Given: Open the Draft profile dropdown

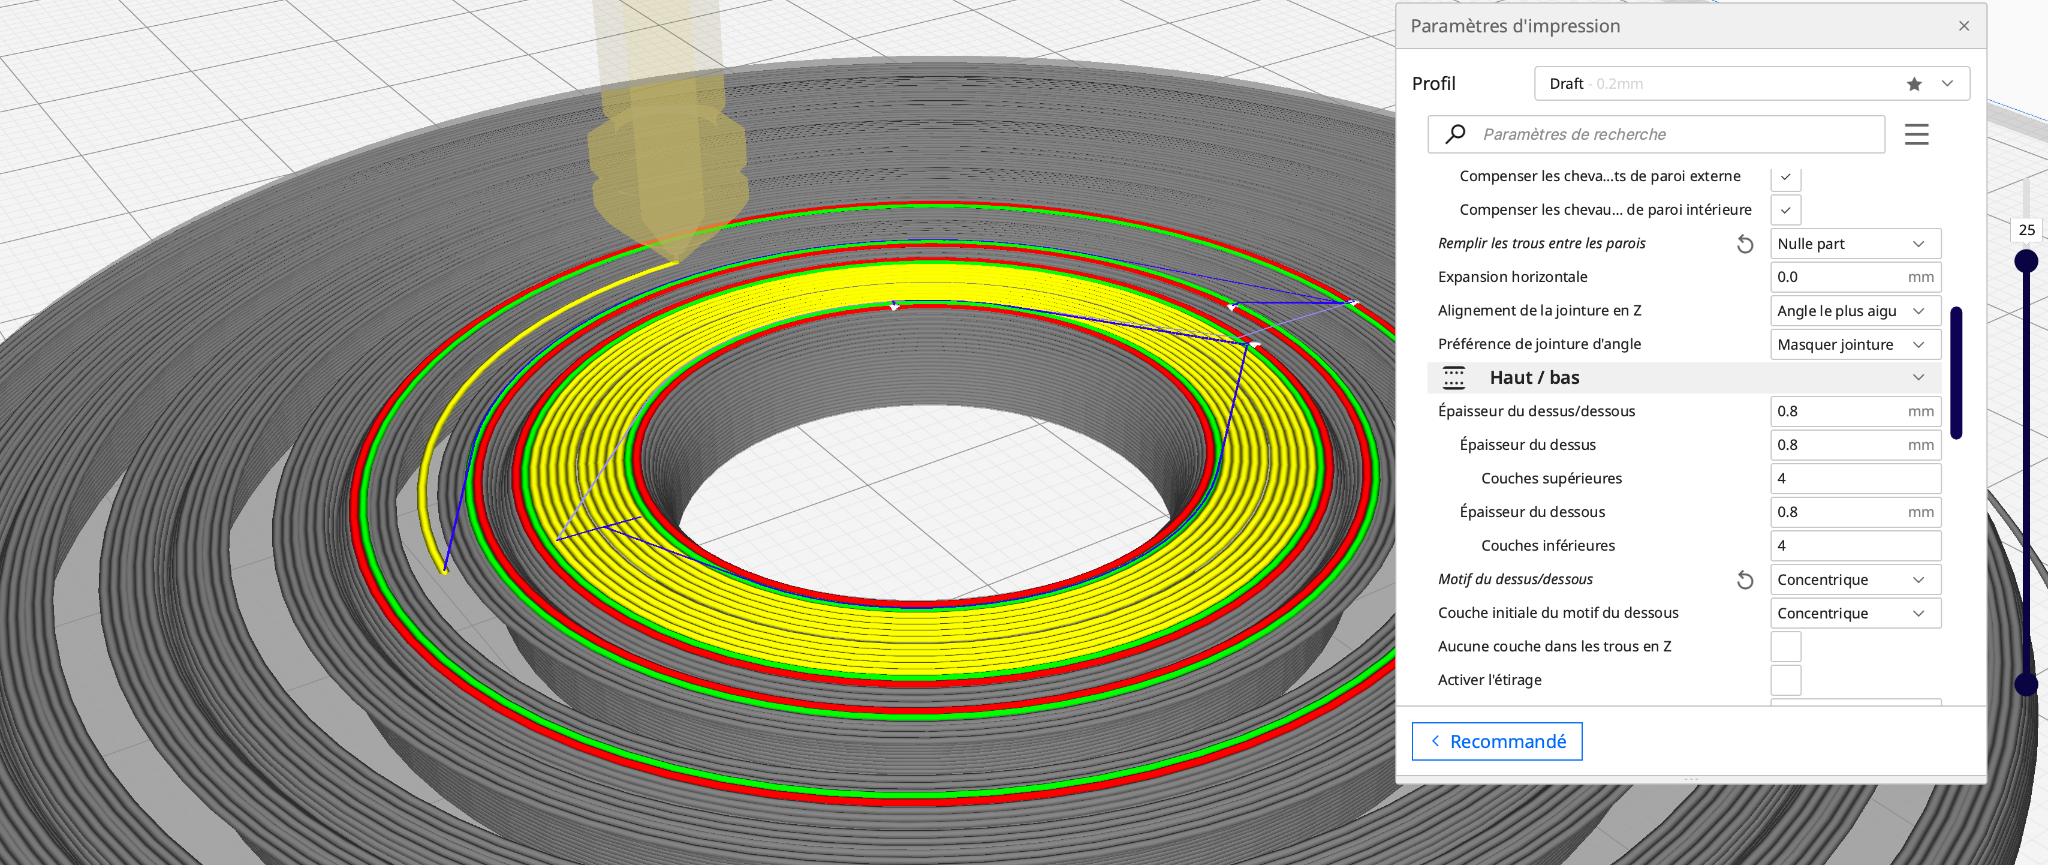Looking at the screenshot, I should tap(1752, 84).
